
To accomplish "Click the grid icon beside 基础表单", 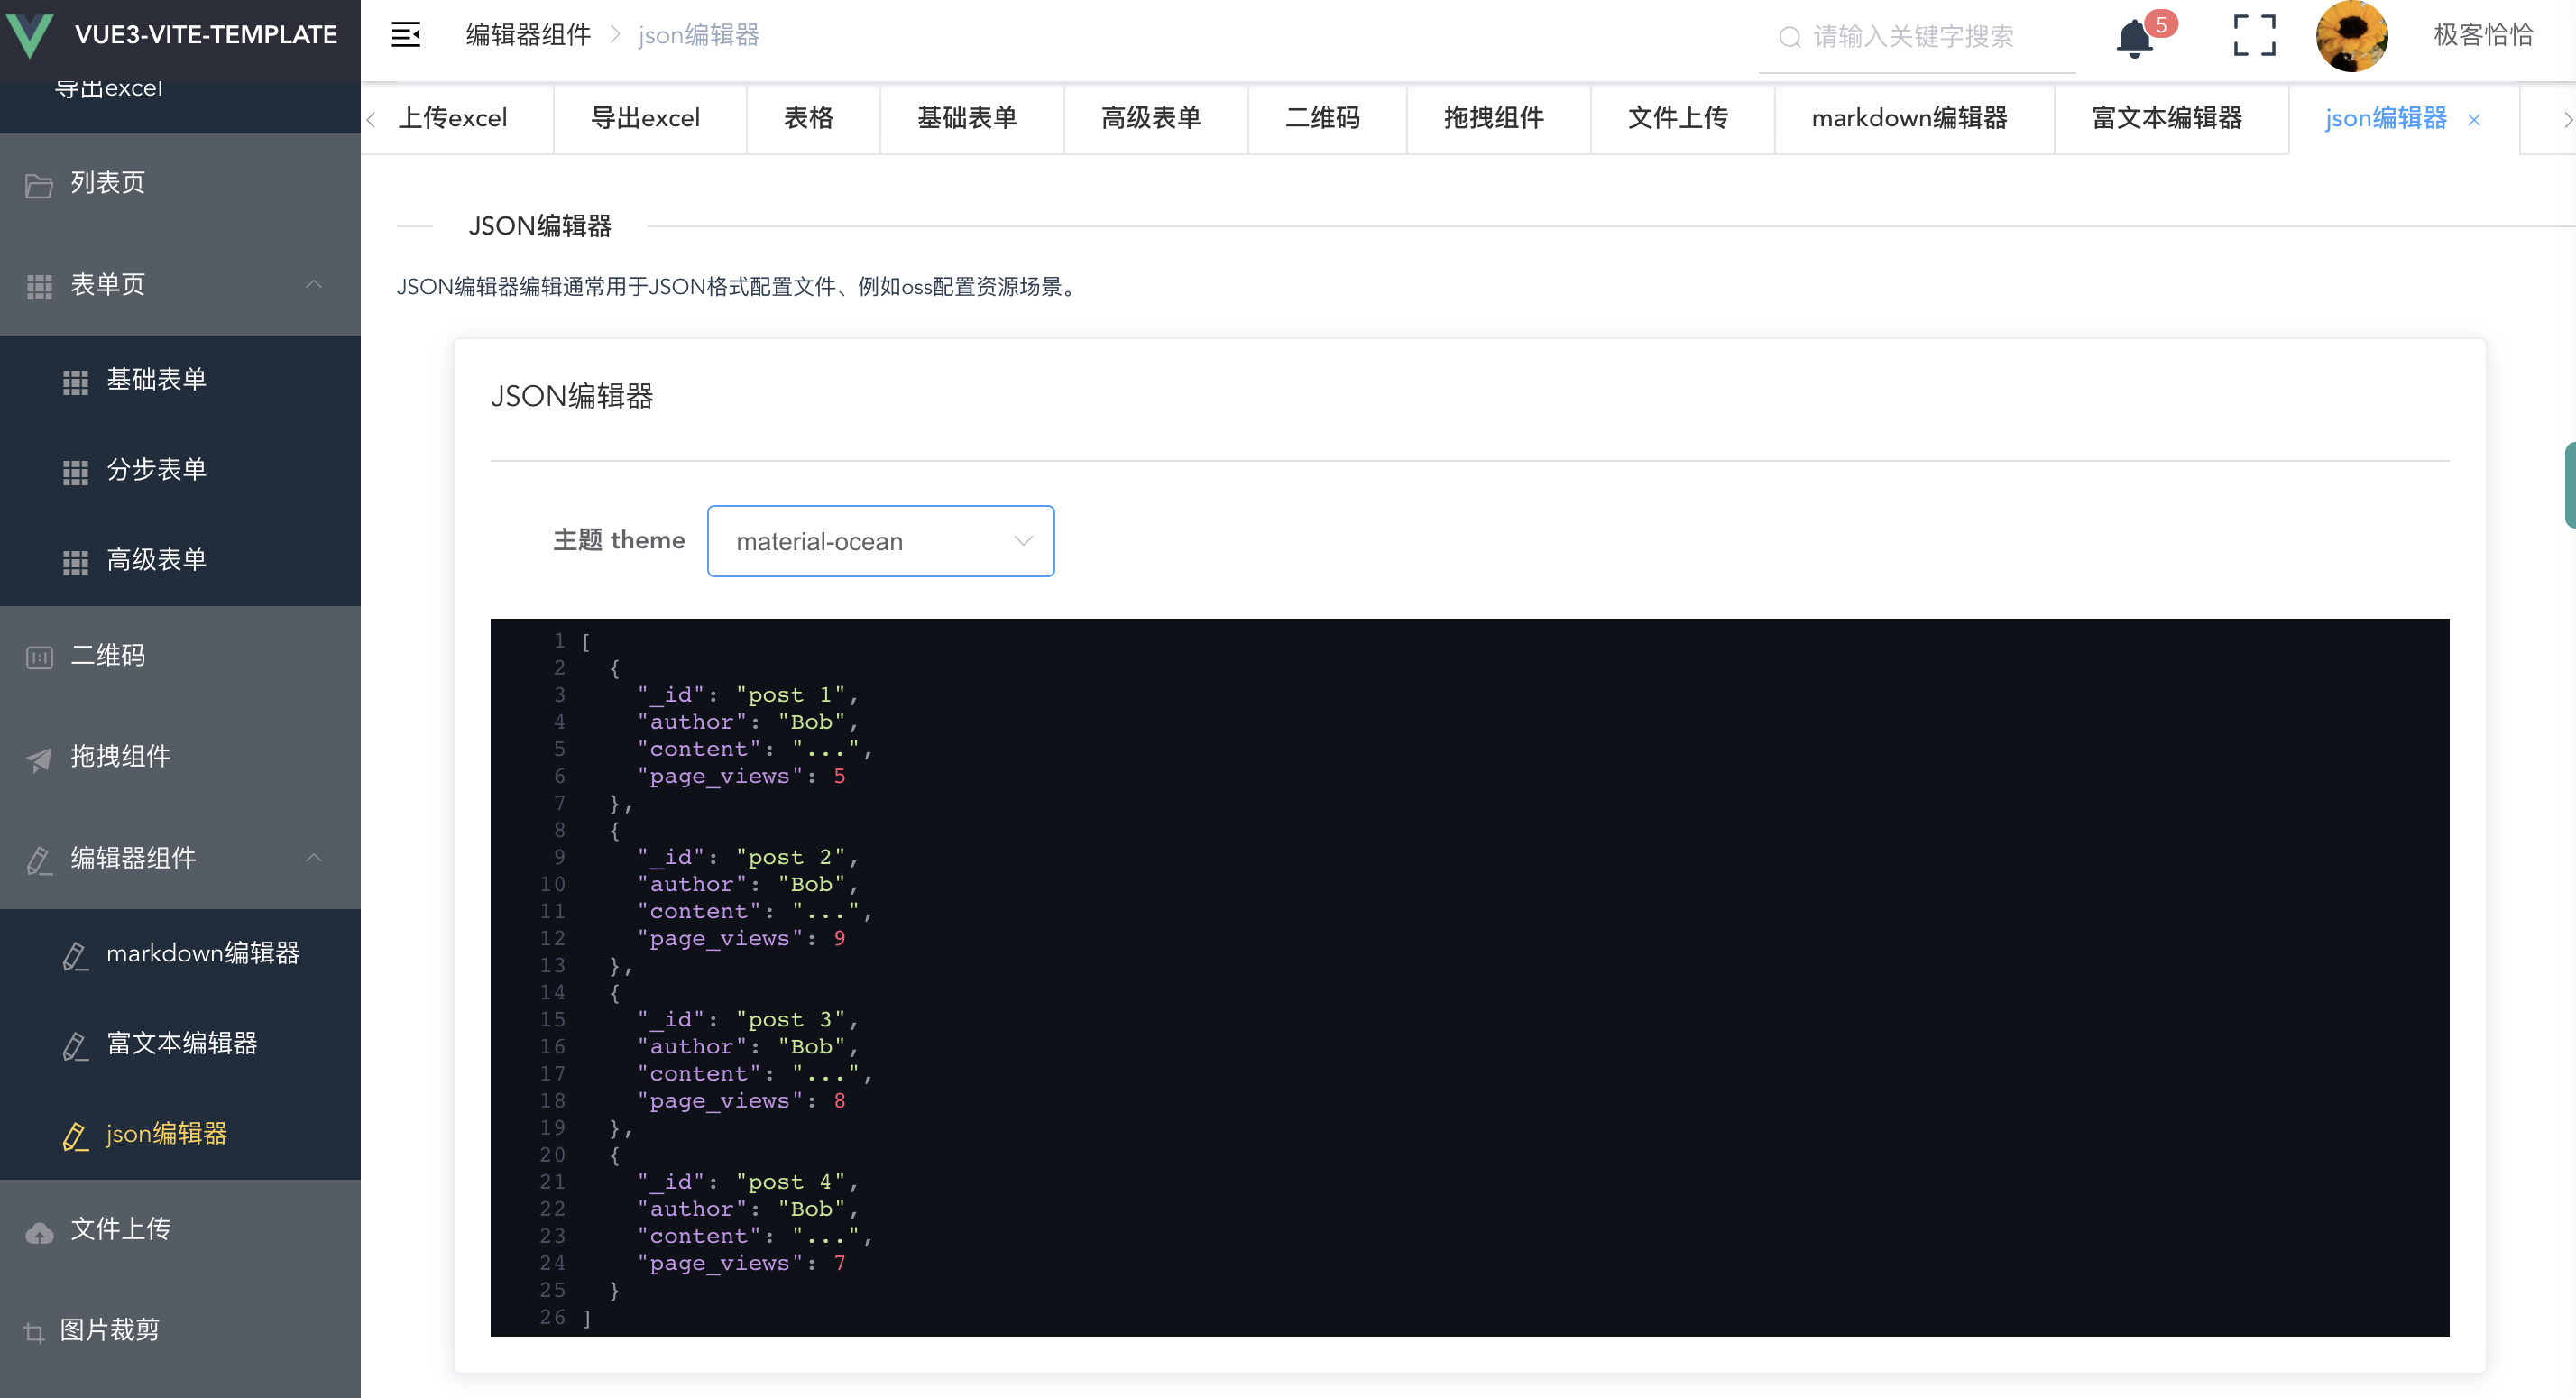I will pyautogui.click(x=75, y=381).
